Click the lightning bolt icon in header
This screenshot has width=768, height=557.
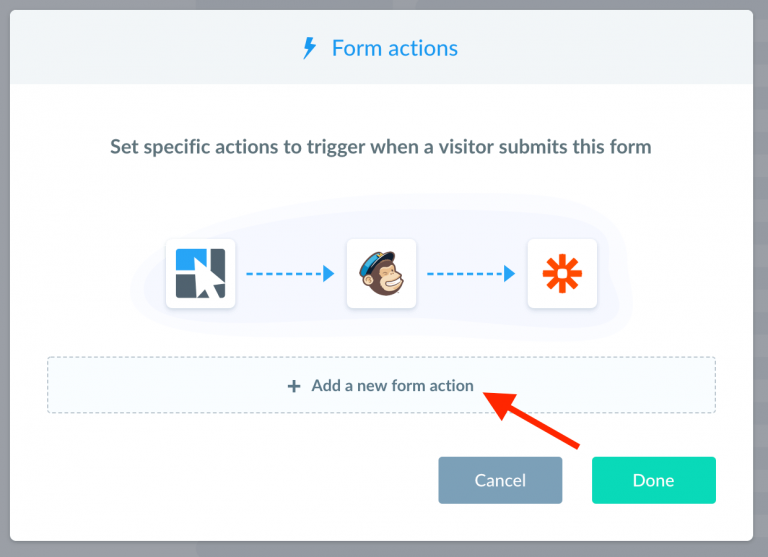click(x=309, y=48)
